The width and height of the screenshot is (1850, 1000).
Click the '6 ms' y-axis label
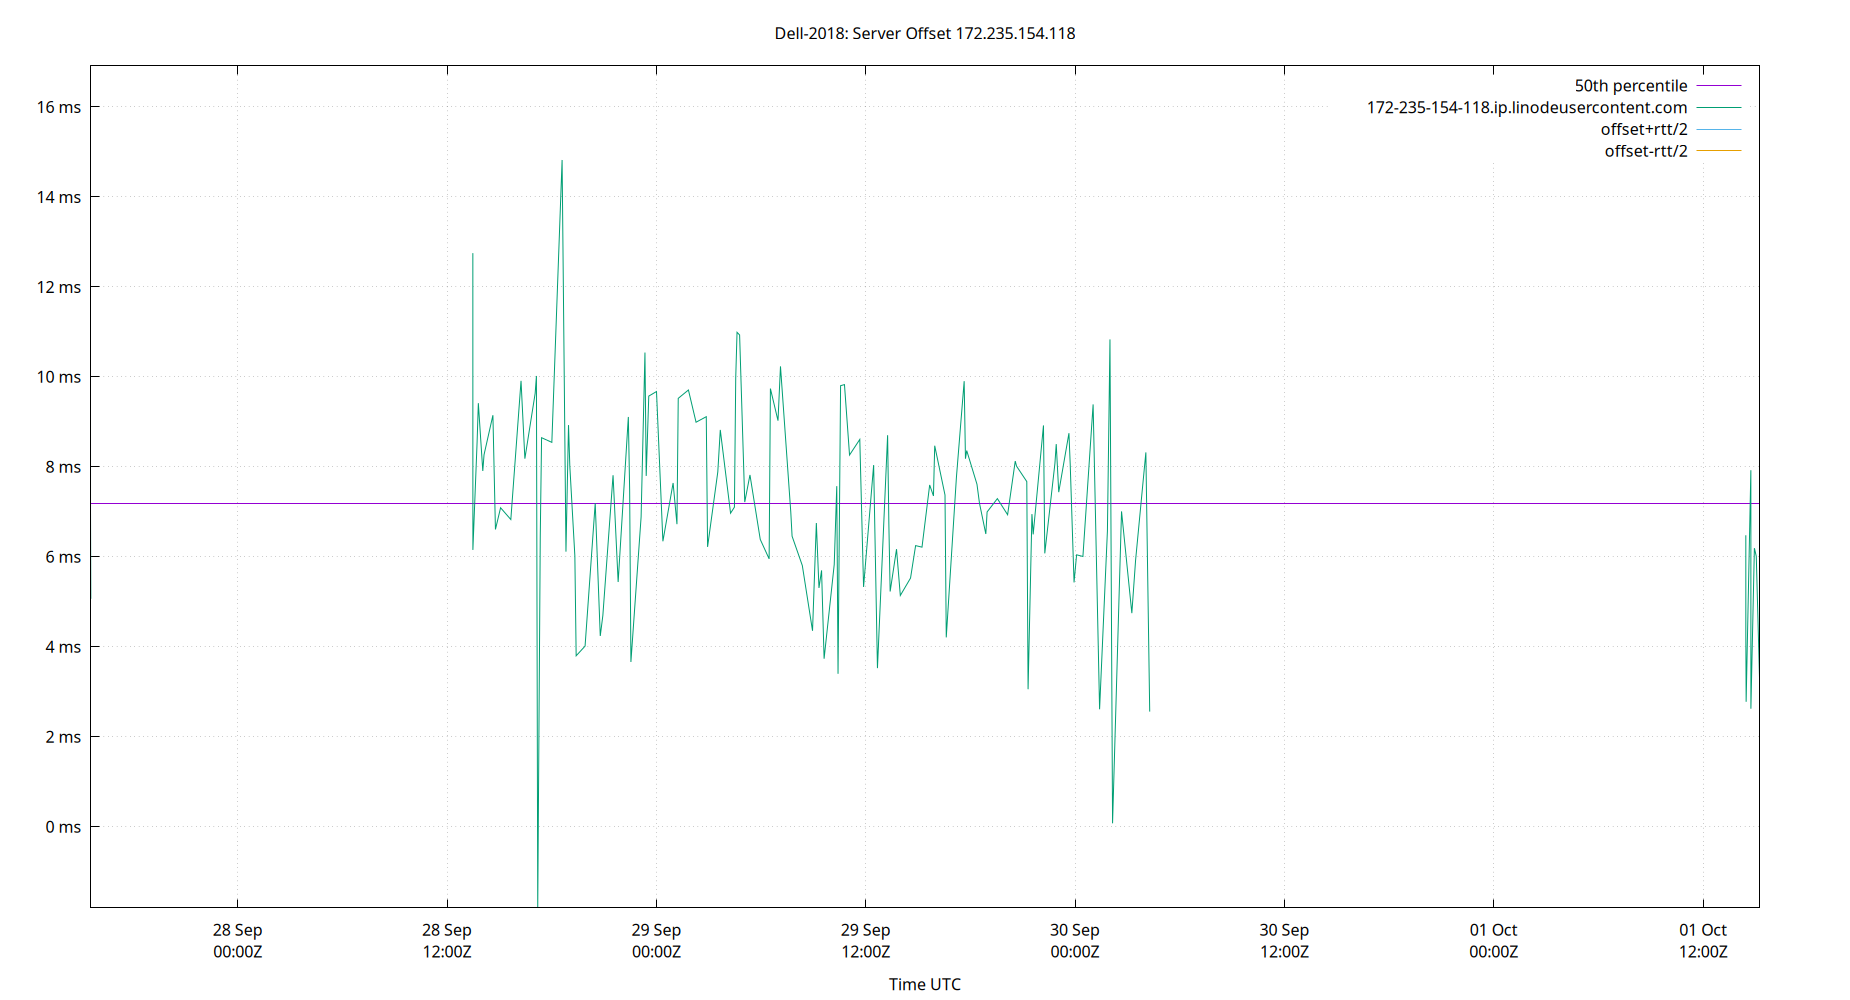point(63,557)
